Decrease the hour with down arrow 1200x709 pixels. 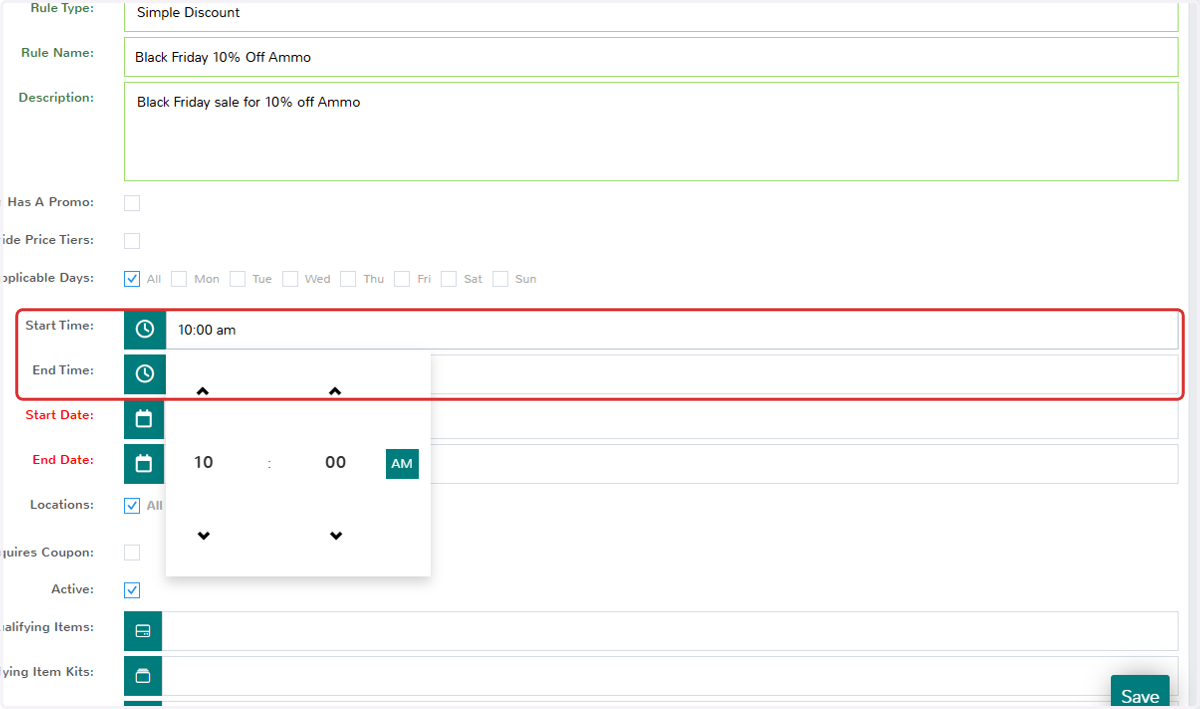(203, 536)
